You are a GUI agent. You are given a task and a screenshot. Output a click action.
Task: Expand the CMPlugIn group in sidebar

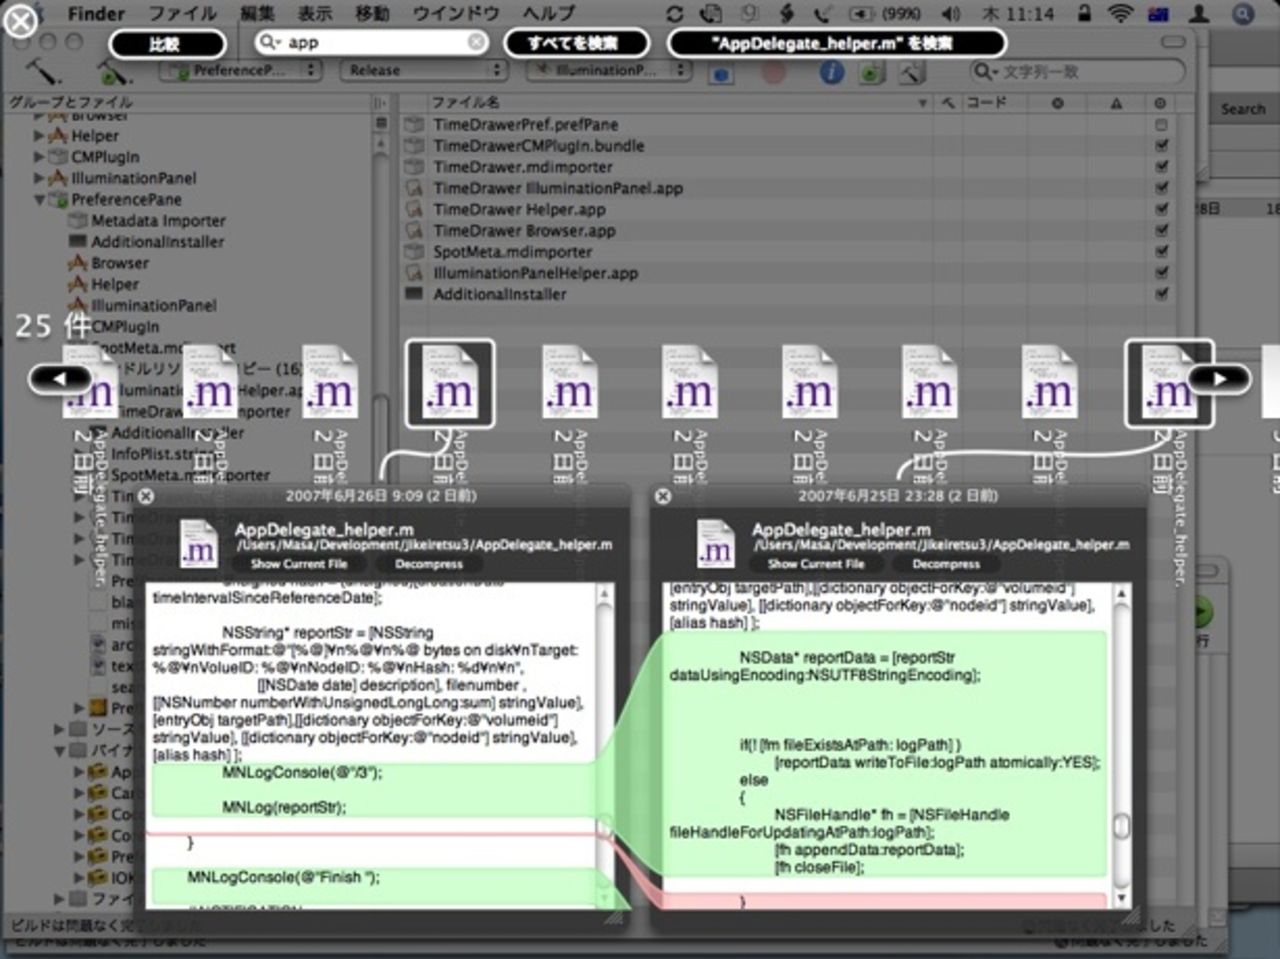[x=40, y=157]
